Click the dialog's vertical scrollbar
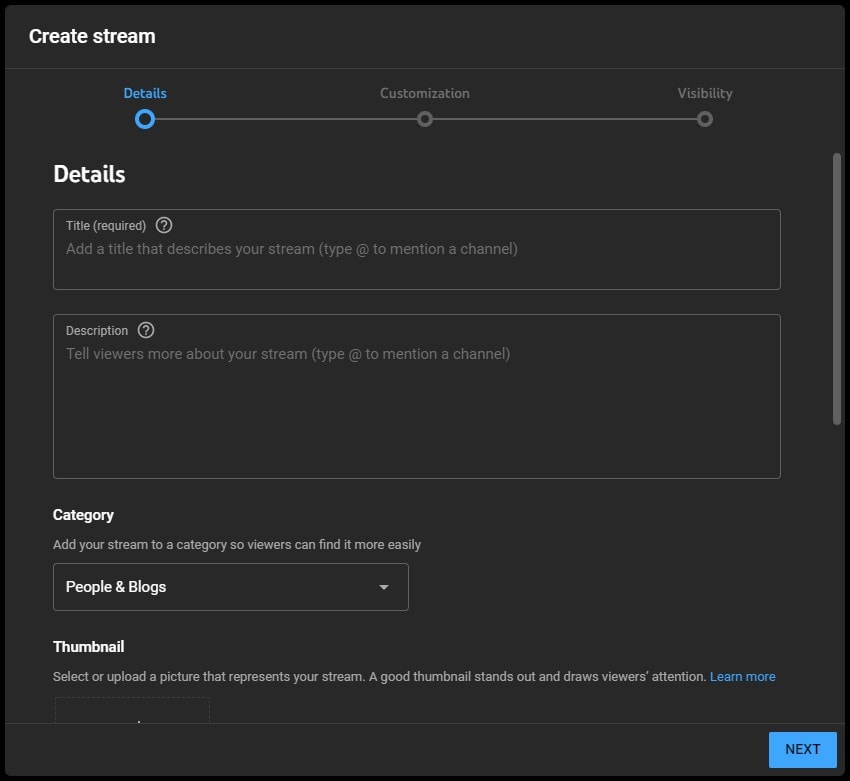This screenshot has width=850, height=781. coord(837,290)
